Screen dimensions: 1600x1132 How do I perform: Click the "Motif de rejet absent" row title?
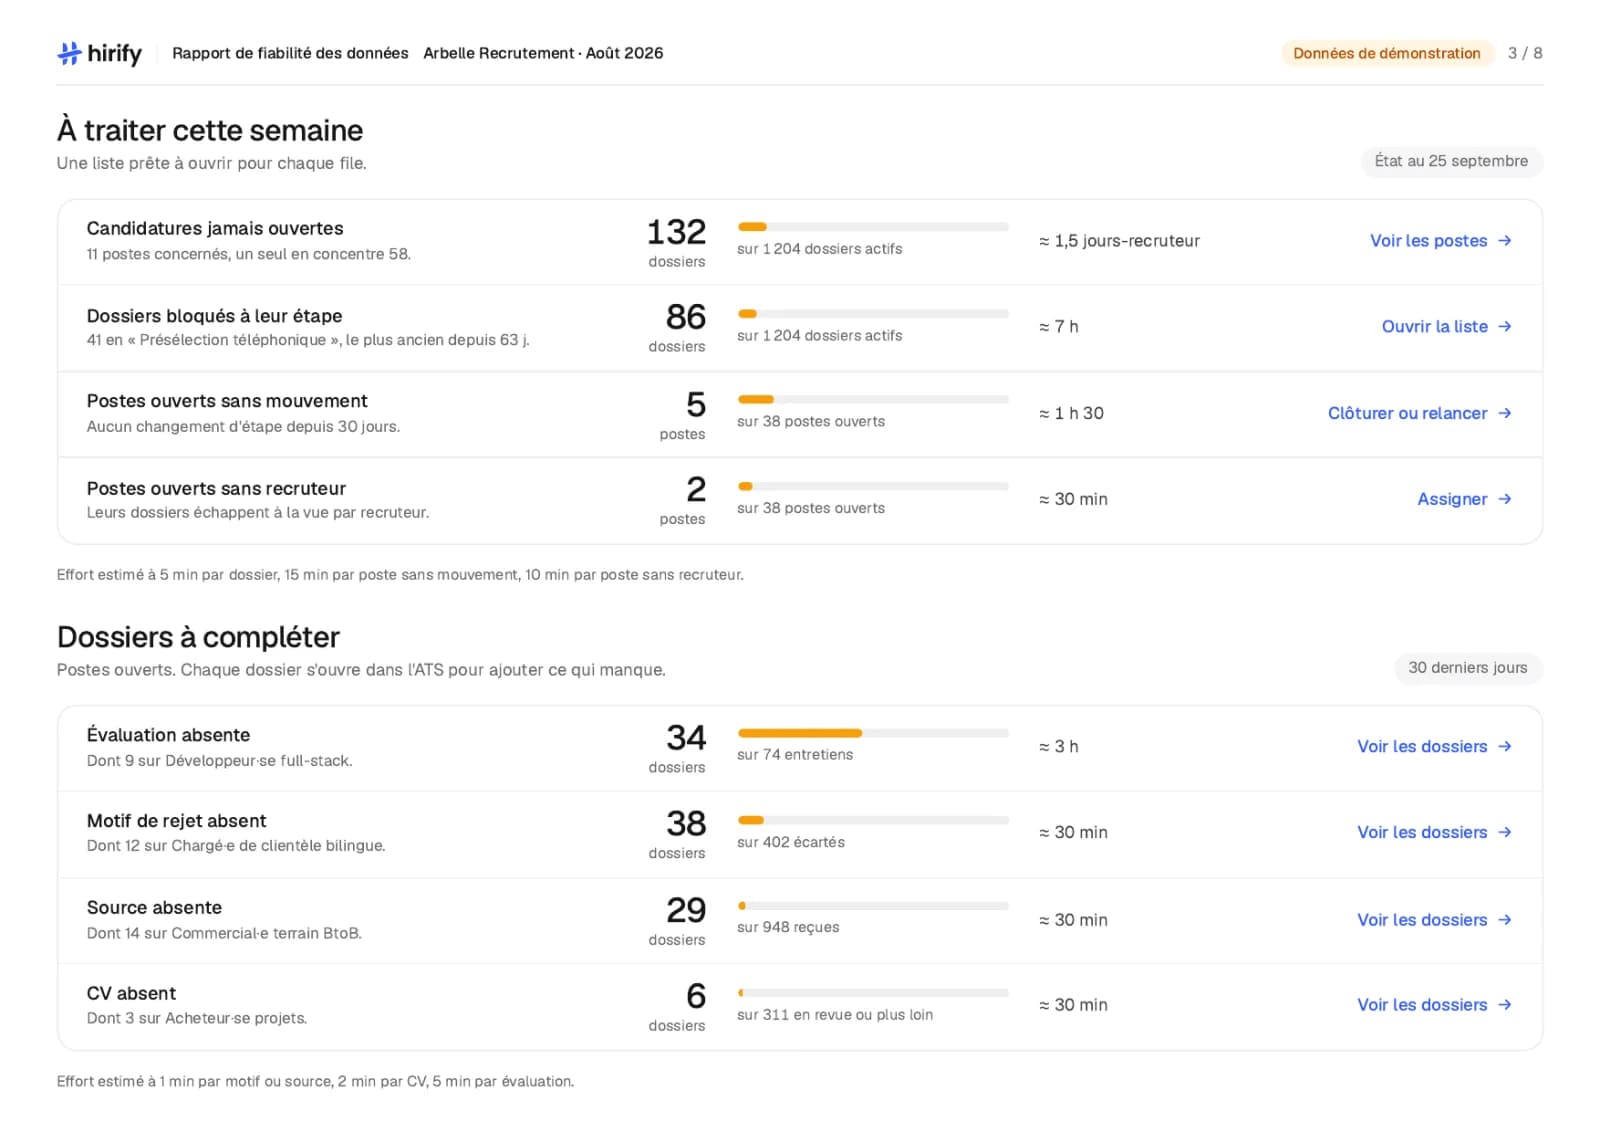pos(176,821)
